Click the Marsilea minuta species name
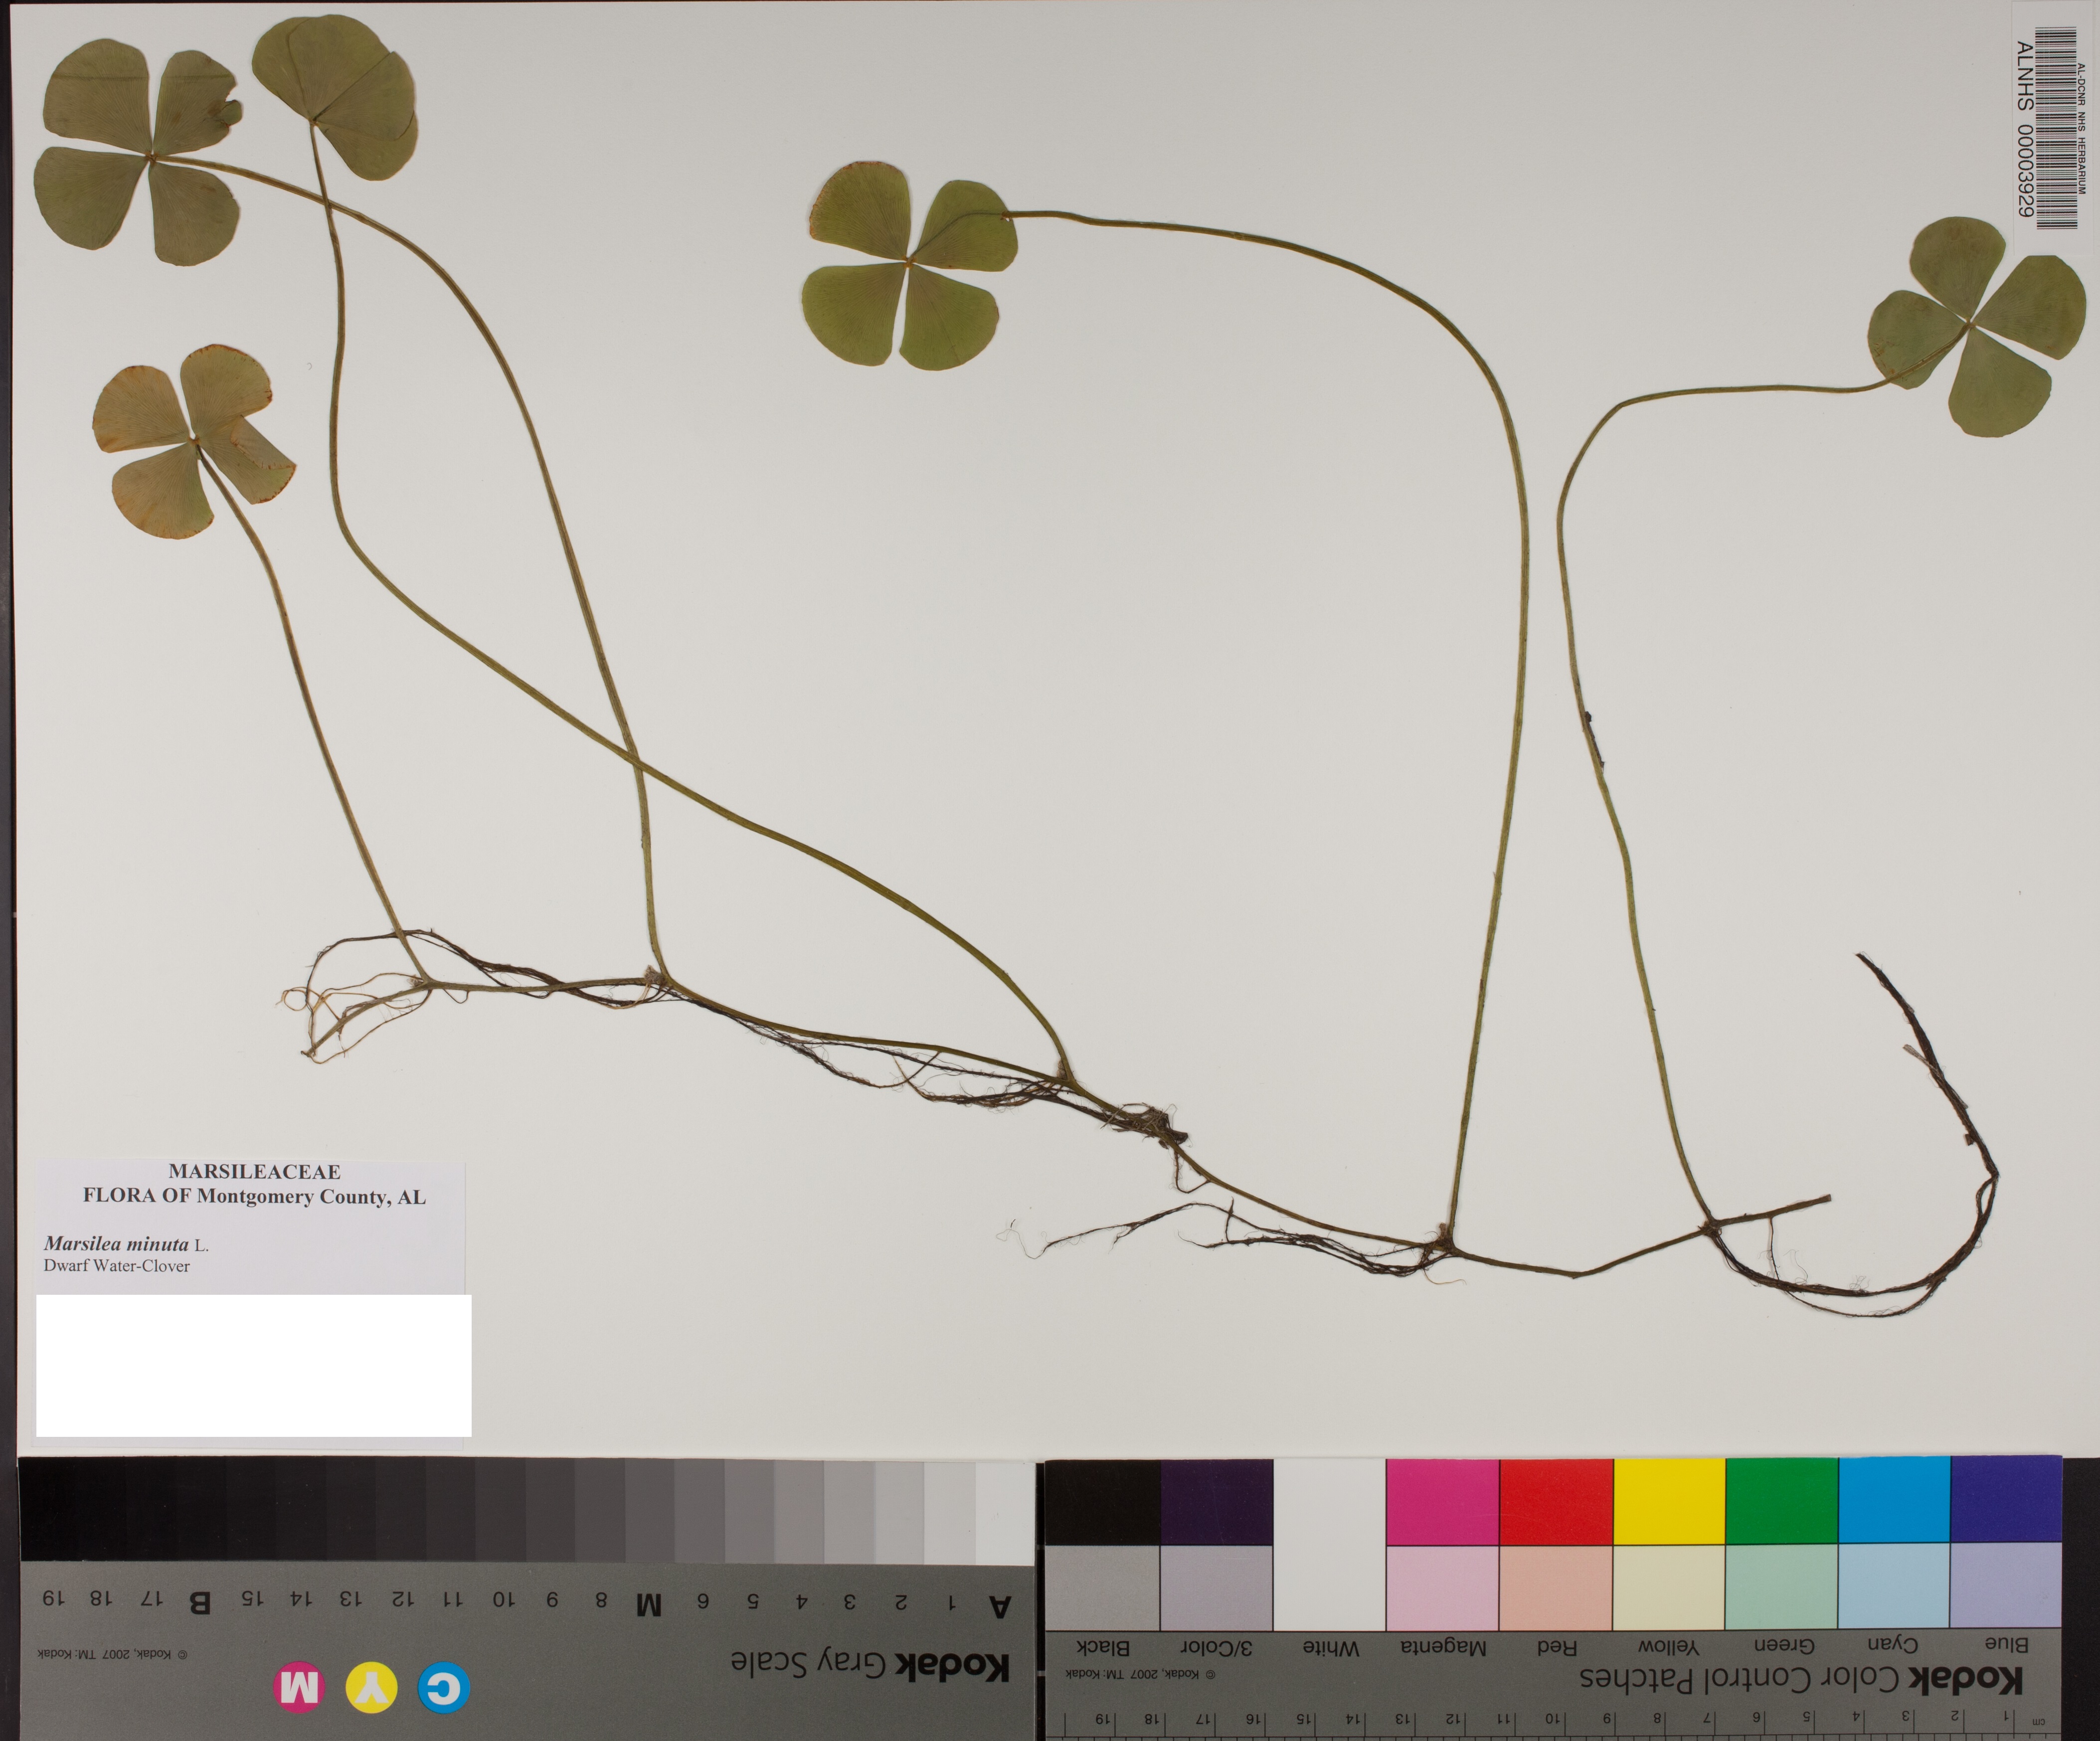2100x1741 pixels. [116, 1244]
